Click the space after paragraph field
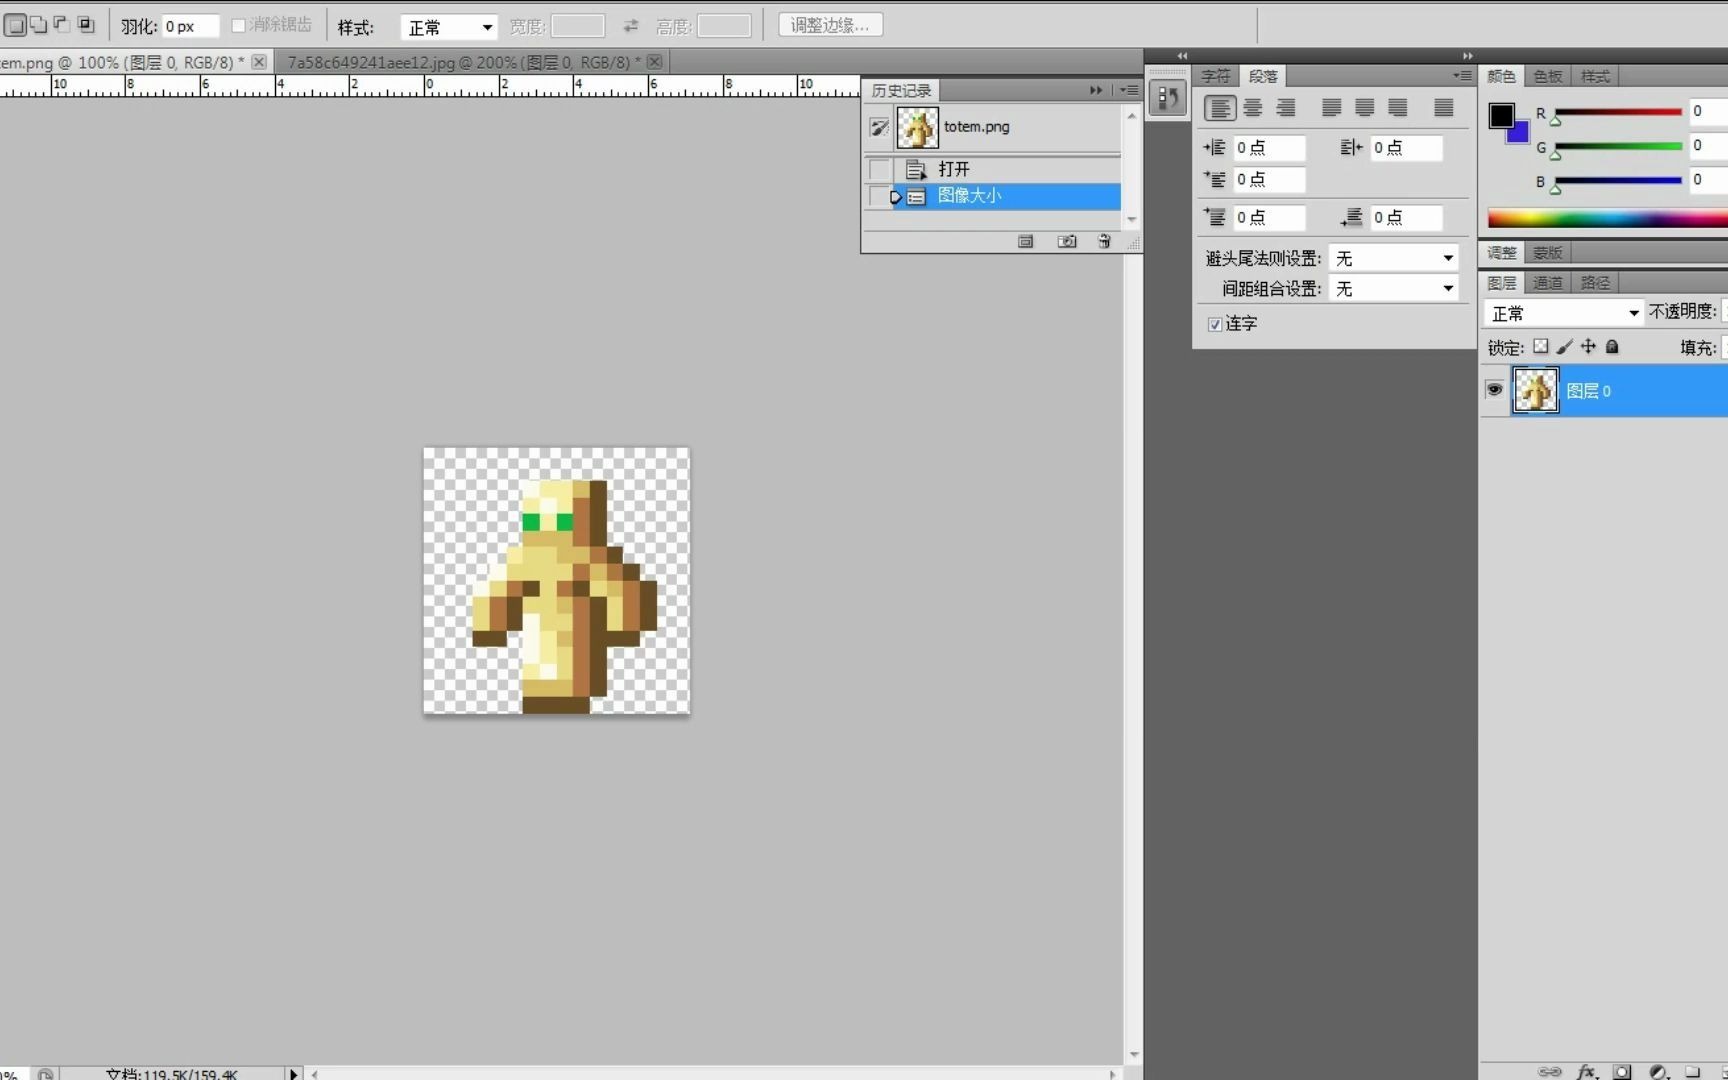Screen dimensions: 1728x1080 pyautogui.click(x=1405, y=218)
